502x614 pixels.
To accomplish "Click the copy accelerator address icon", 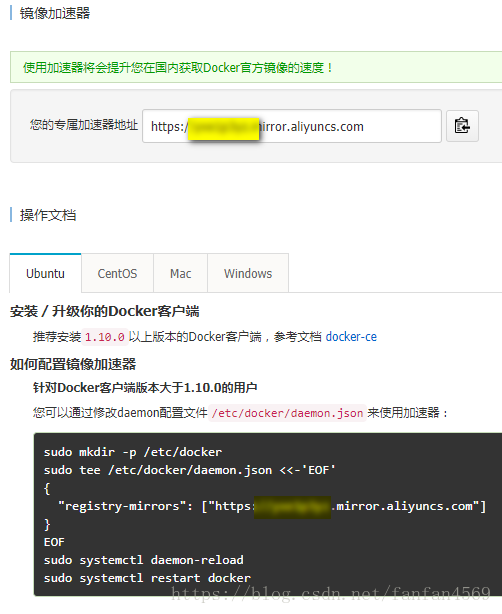I will click(x=462, y=126).
